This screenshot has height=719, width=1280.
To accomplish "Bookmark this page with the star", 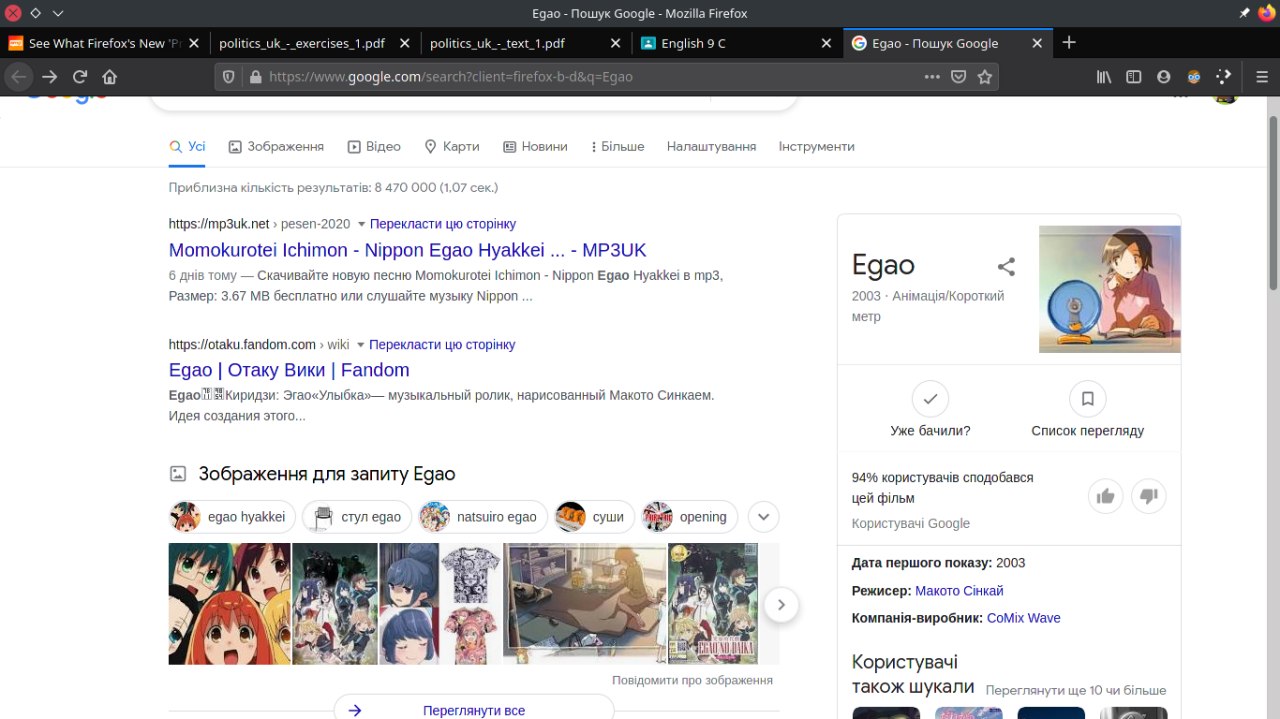I will [985, 76].
